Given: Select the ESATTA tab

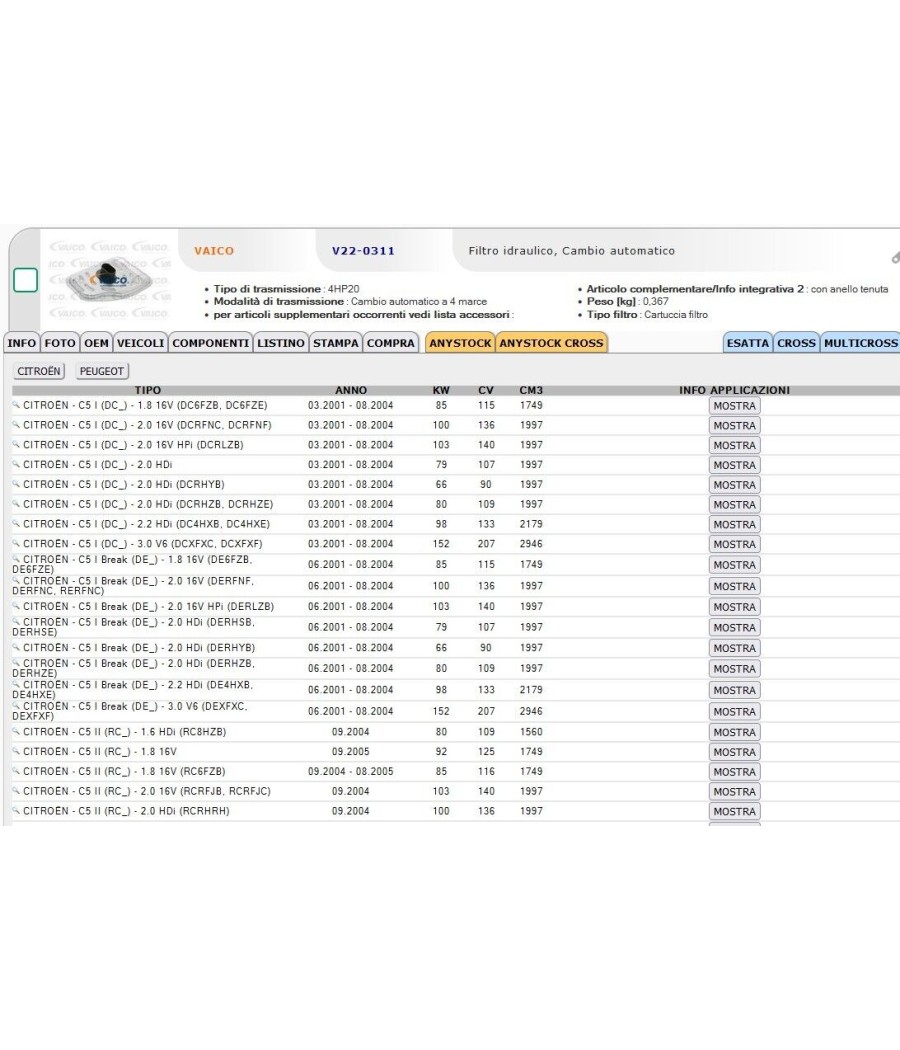Looking at the screenshot, I should (x=748, y=343).
